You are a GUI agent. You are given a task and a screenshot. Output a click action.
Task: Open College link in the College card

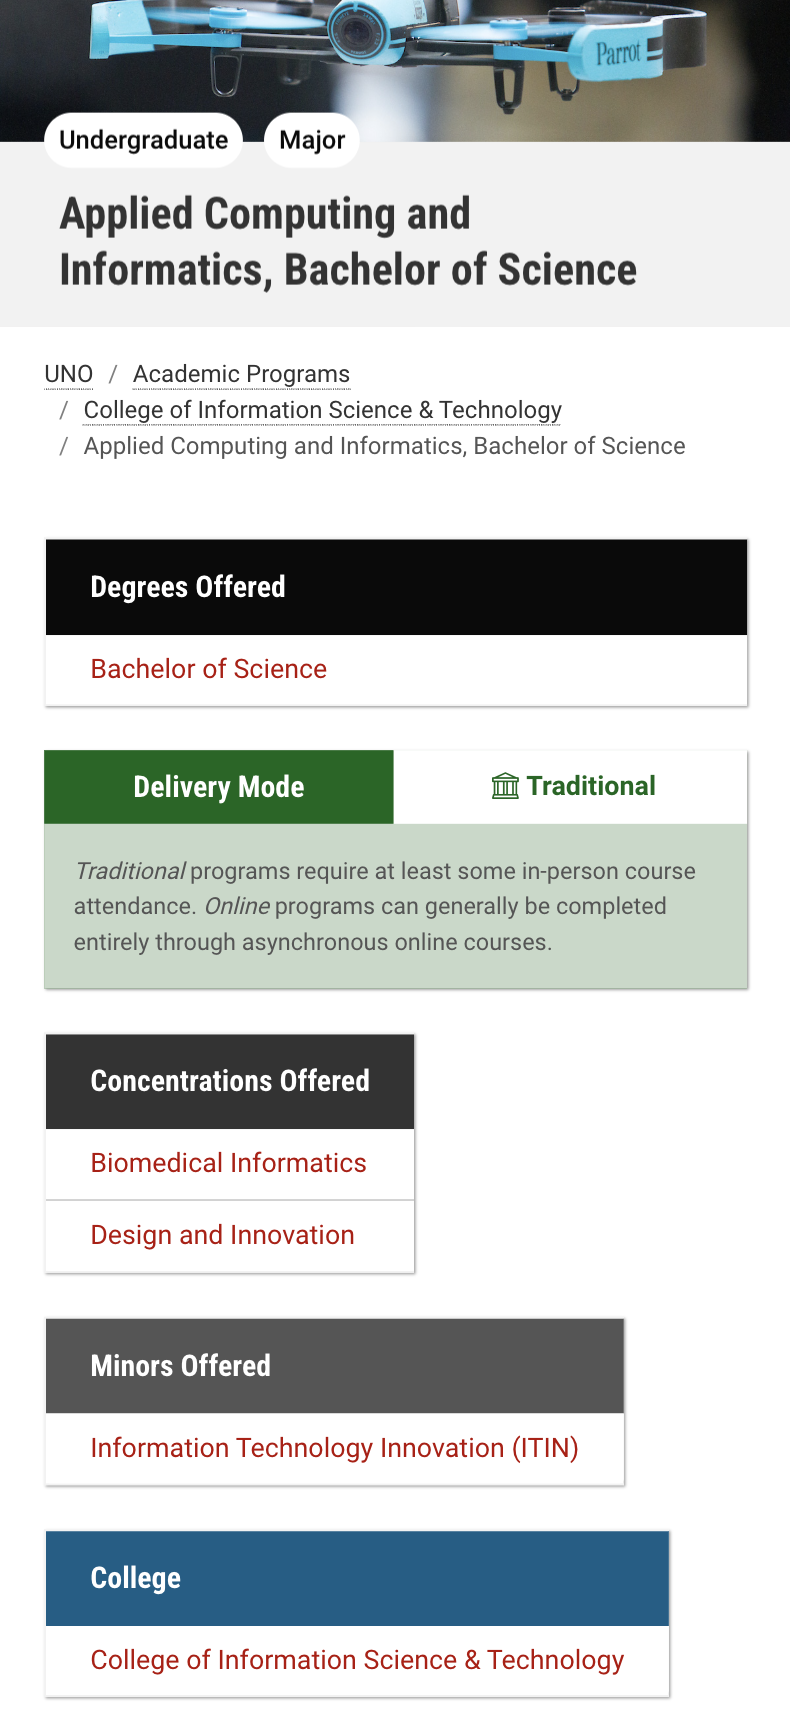pyautogui.click(x=357, y=1660)
